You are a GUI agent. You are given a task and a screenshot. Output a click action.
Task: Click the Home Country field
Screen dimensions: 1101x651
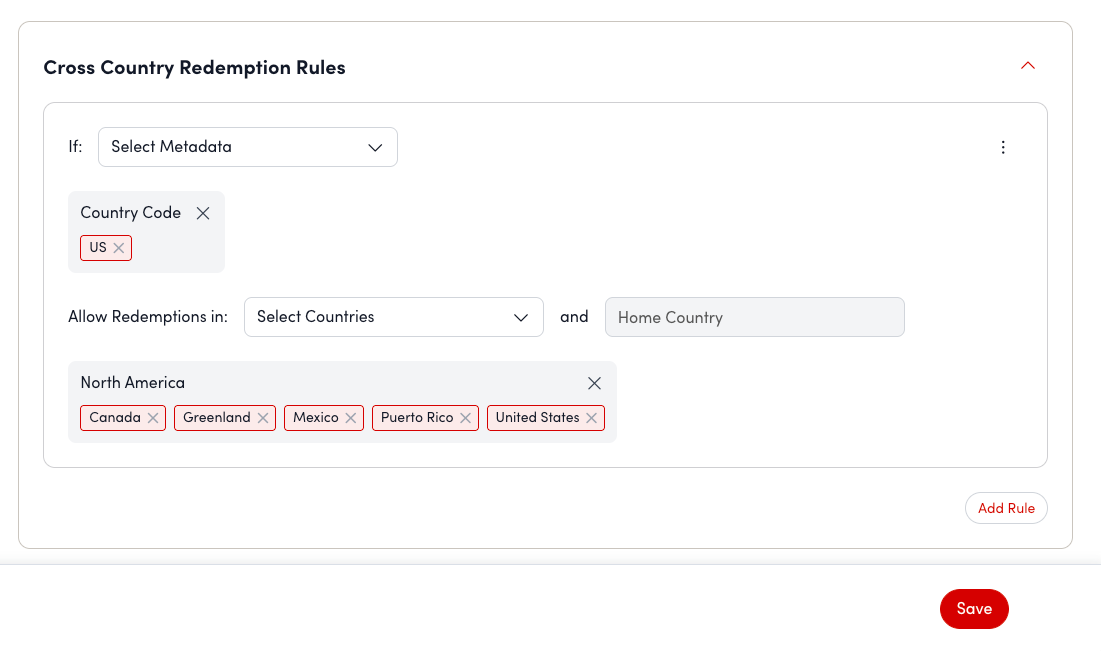754,317
